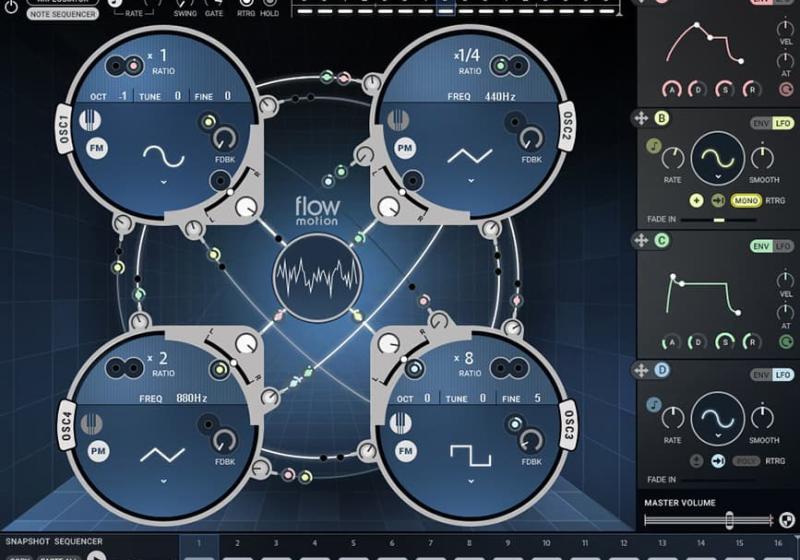The image size is (800, 560).
Task: Switch modulator B to ENV mode
Action: (761, 123)
